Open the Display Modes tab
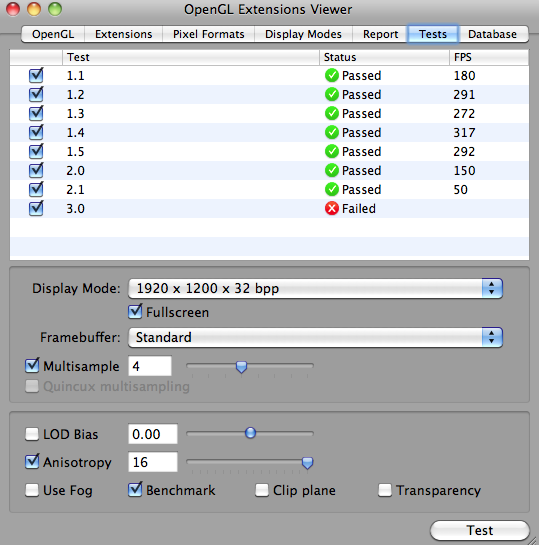 tap(303, 34)
